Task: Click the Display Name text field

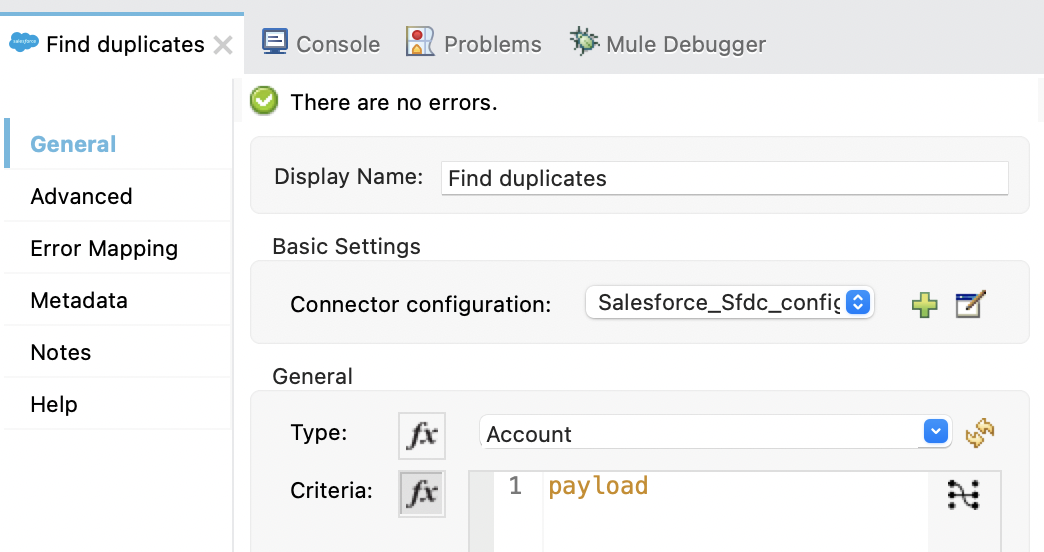Action: pos(724,179)
